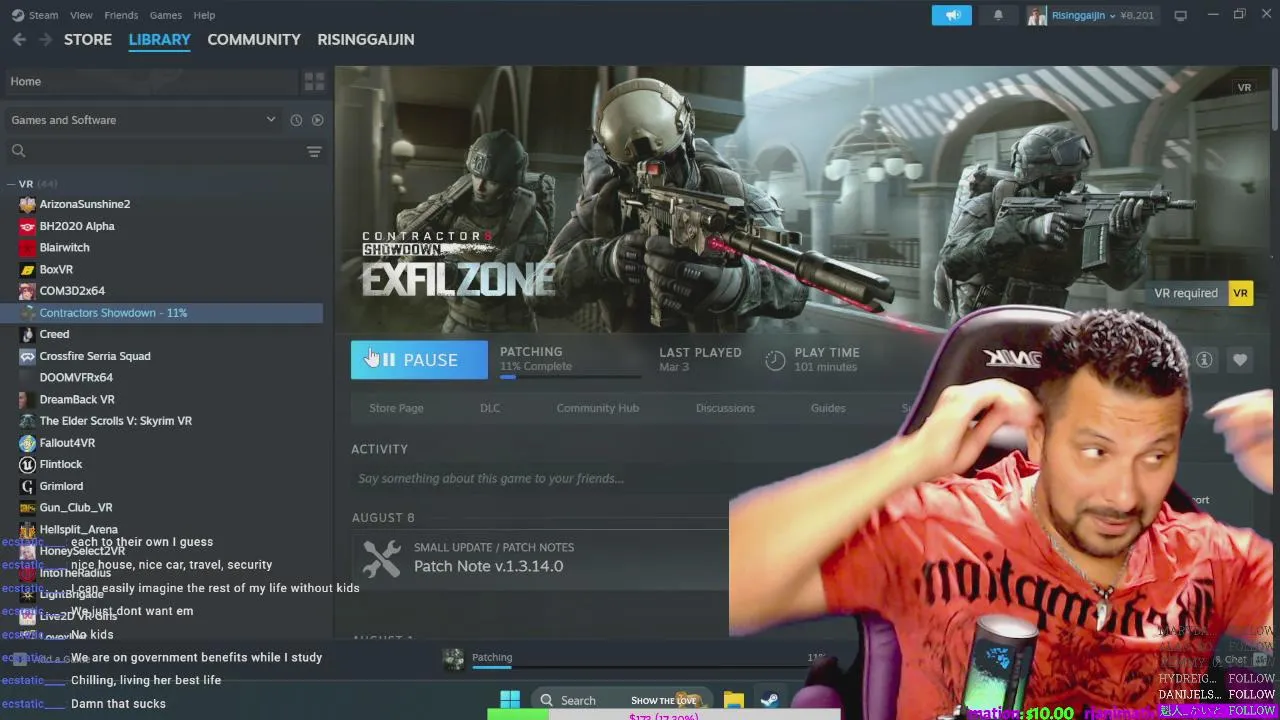Click the BH2020 Alpha game icon
The height and width of the screenshot is (720, 1280).
point(27,226)
